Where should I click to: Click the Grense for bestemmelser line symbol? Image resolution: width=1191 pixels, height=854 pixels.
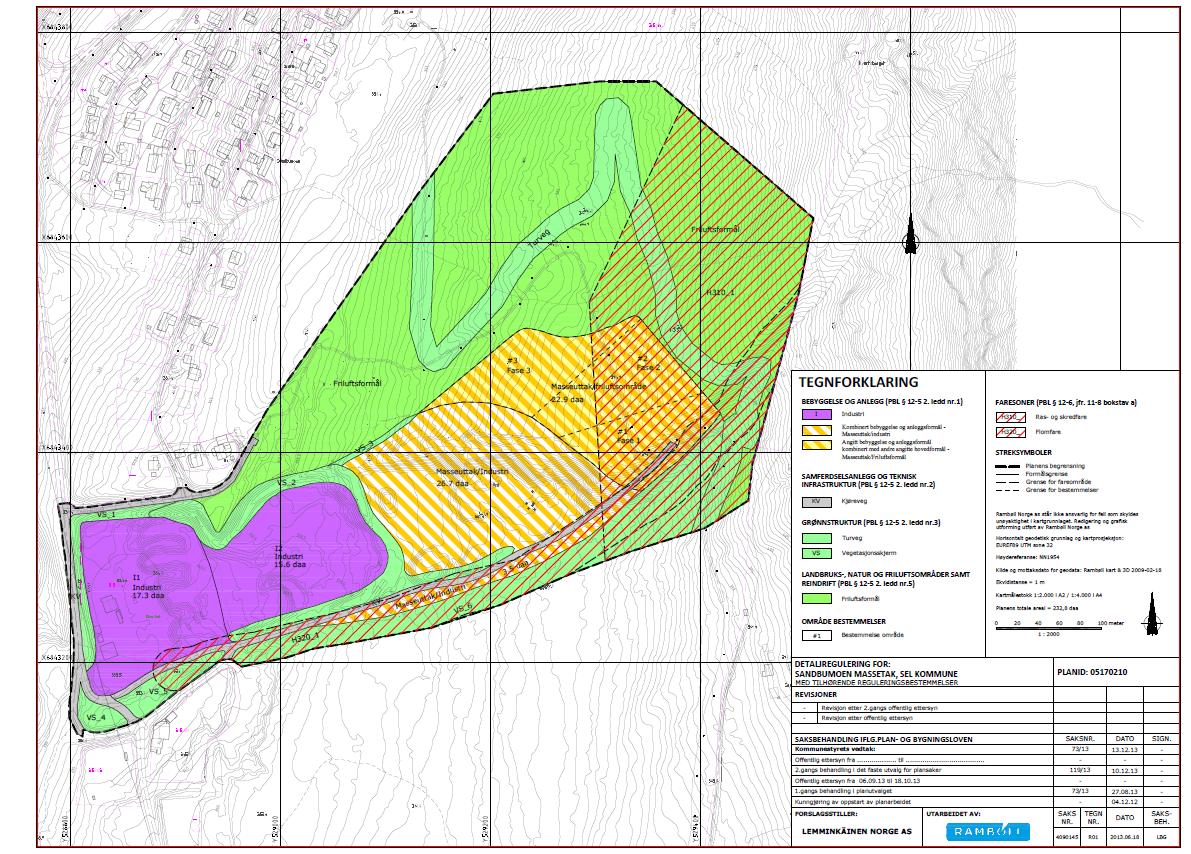click(1006, 490)
